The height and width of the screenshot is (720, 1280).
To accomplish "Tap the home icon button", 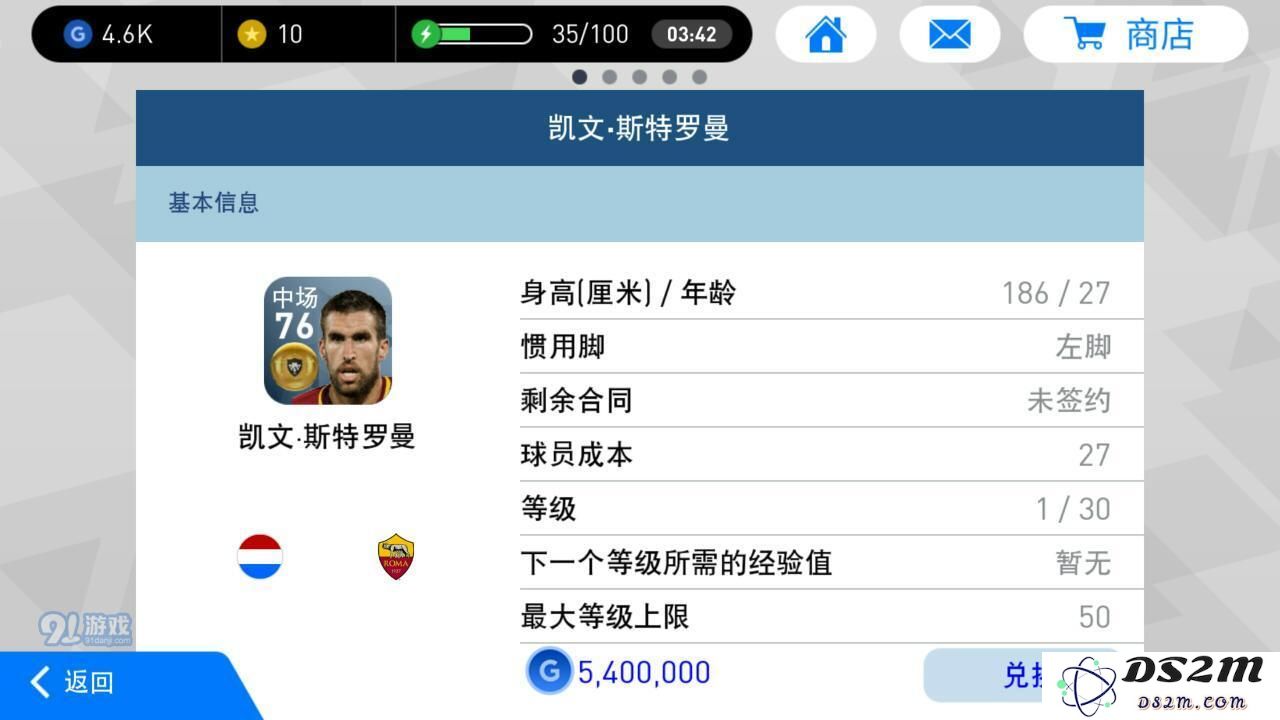I will click(x=826, y=35).
